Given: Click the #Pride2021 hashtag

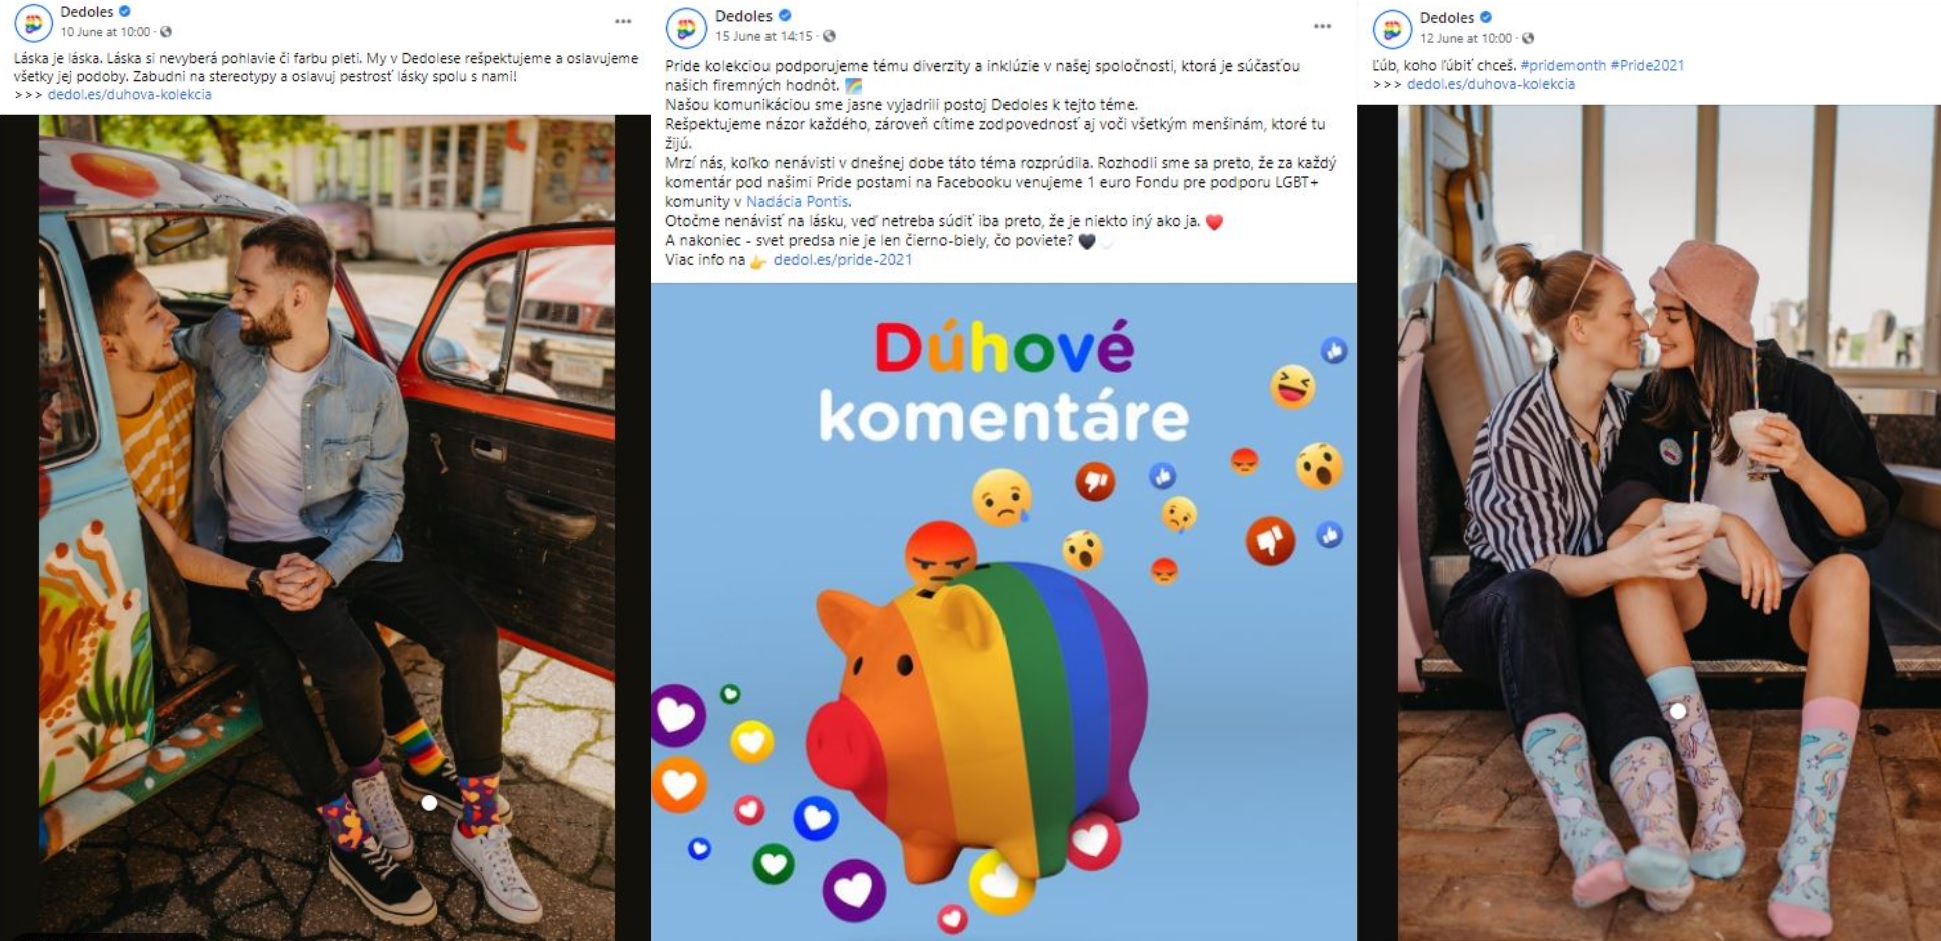Looking at the screenshot, I should tap(1647, 65).
